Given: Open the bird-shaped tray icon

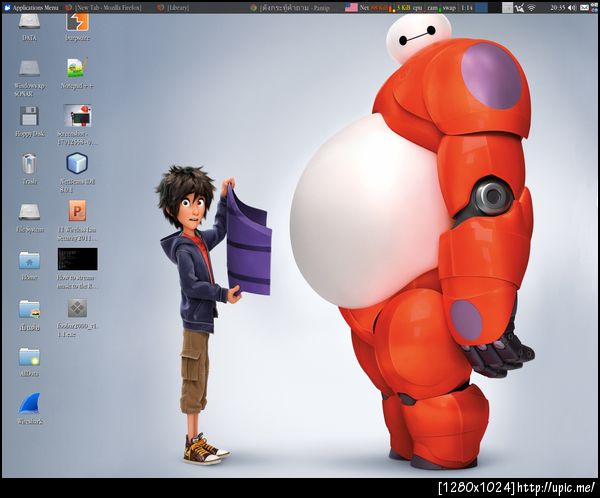Looking at the screenshot, I should coord(519,8).
